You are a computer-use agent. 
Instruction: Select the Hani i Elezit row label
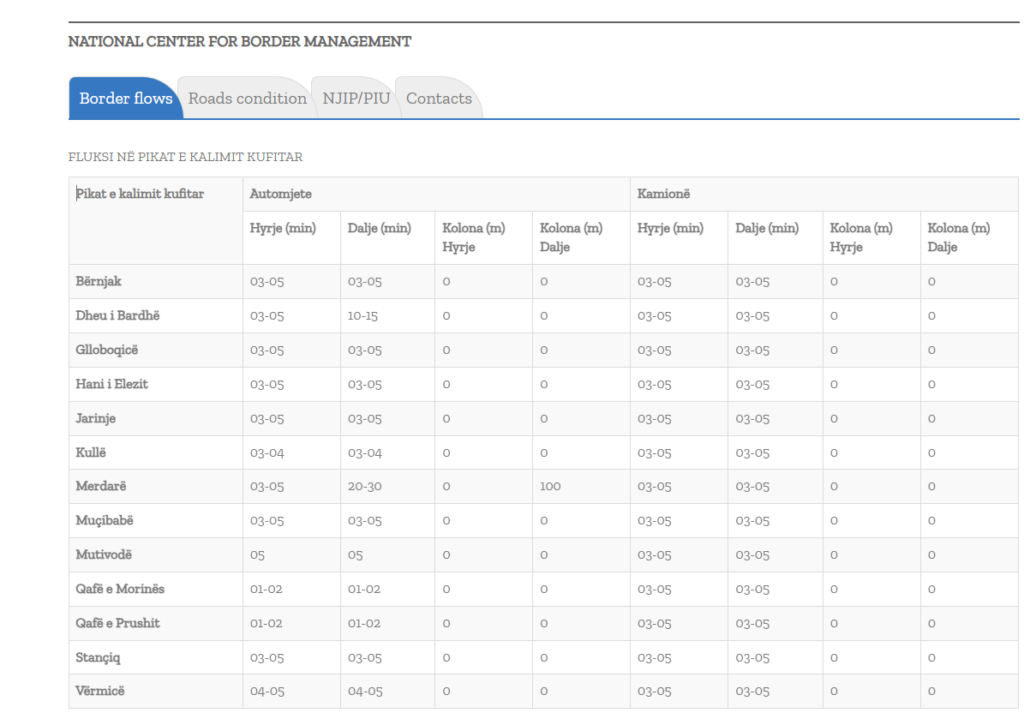[112, 384]
